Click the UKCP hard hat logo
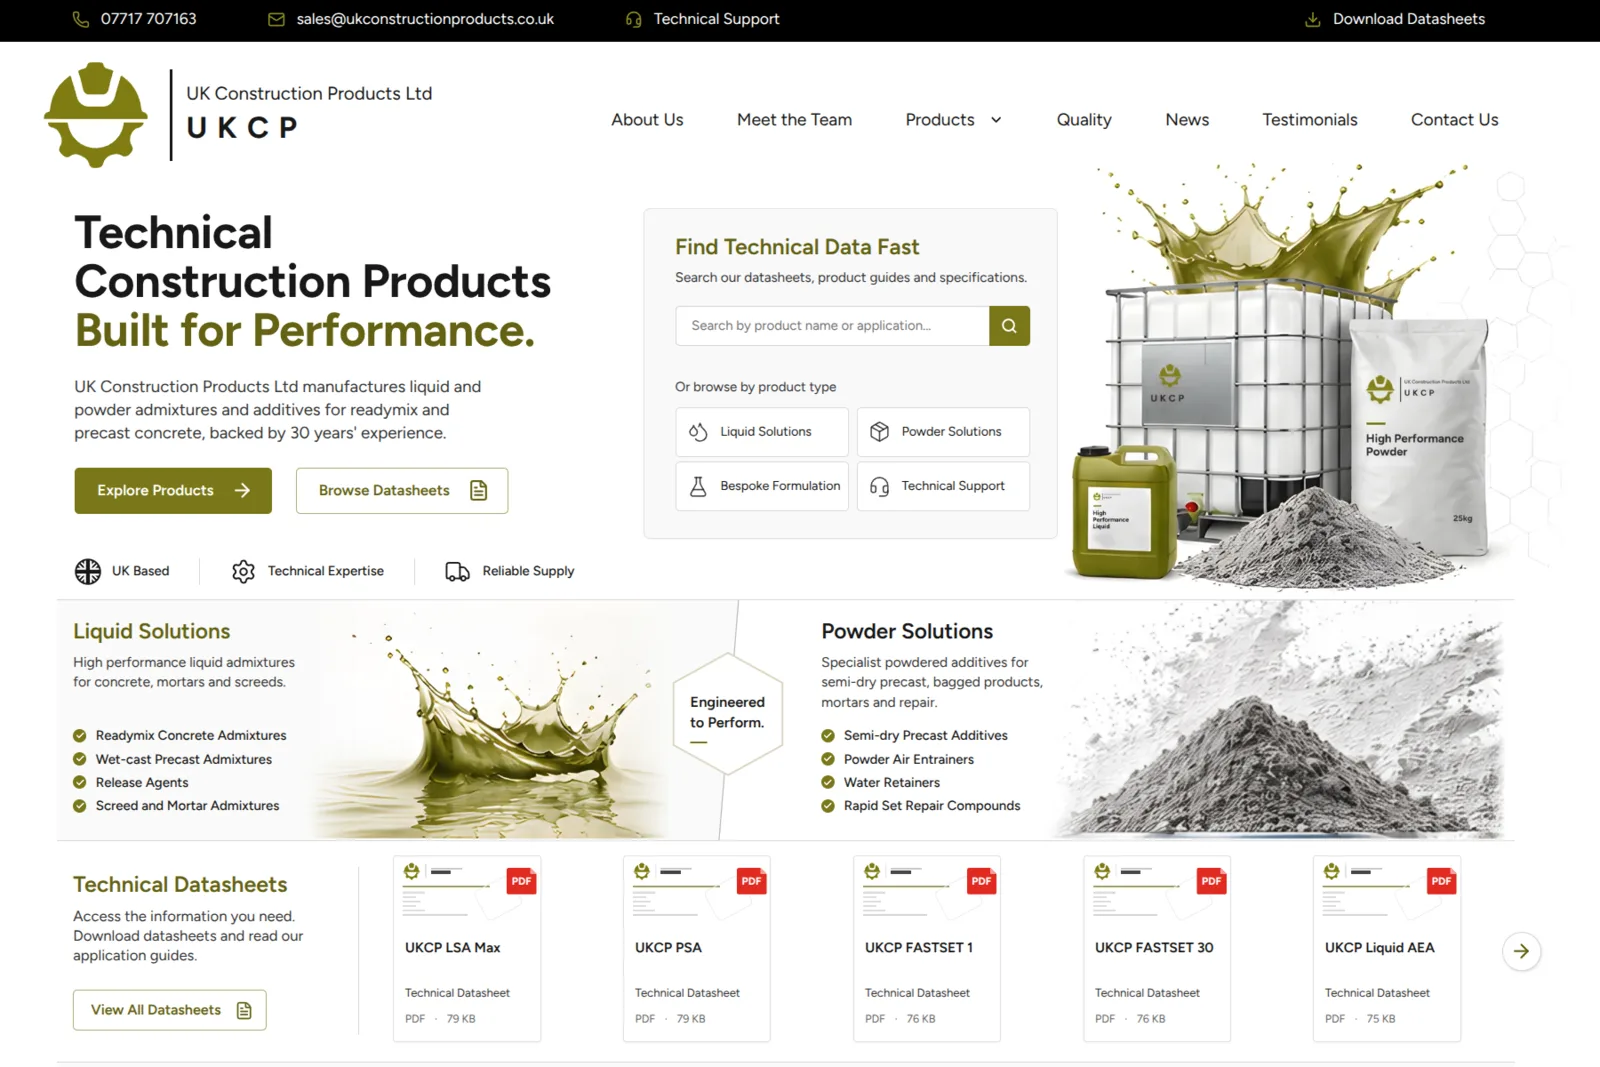This screenshot has width=1600, height=1067. [x=96, y=114]
